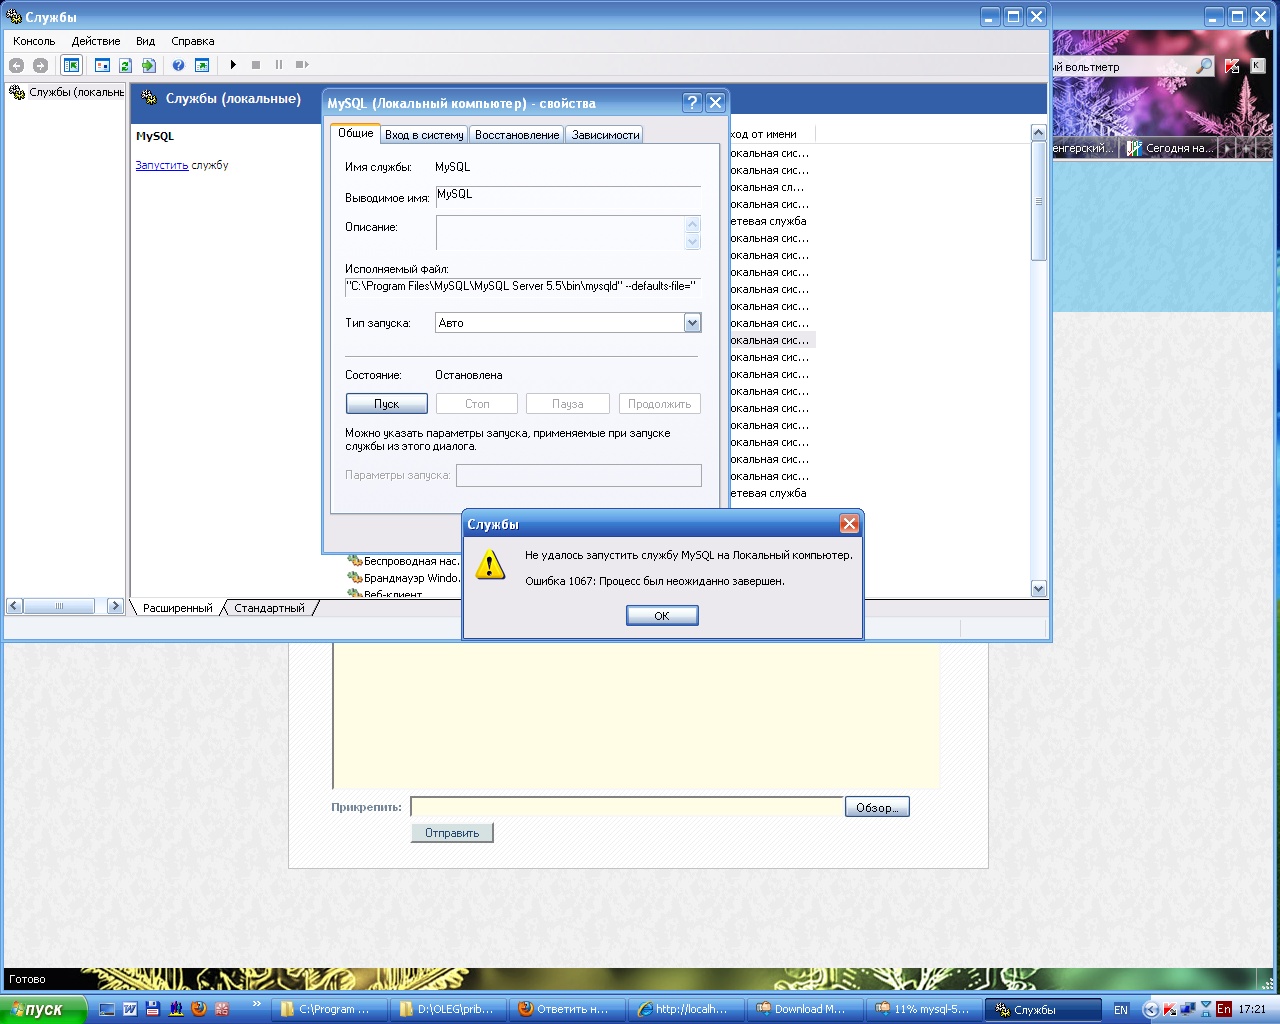
Task: Open the Вид menu
Action: click(x=146, y=41)
